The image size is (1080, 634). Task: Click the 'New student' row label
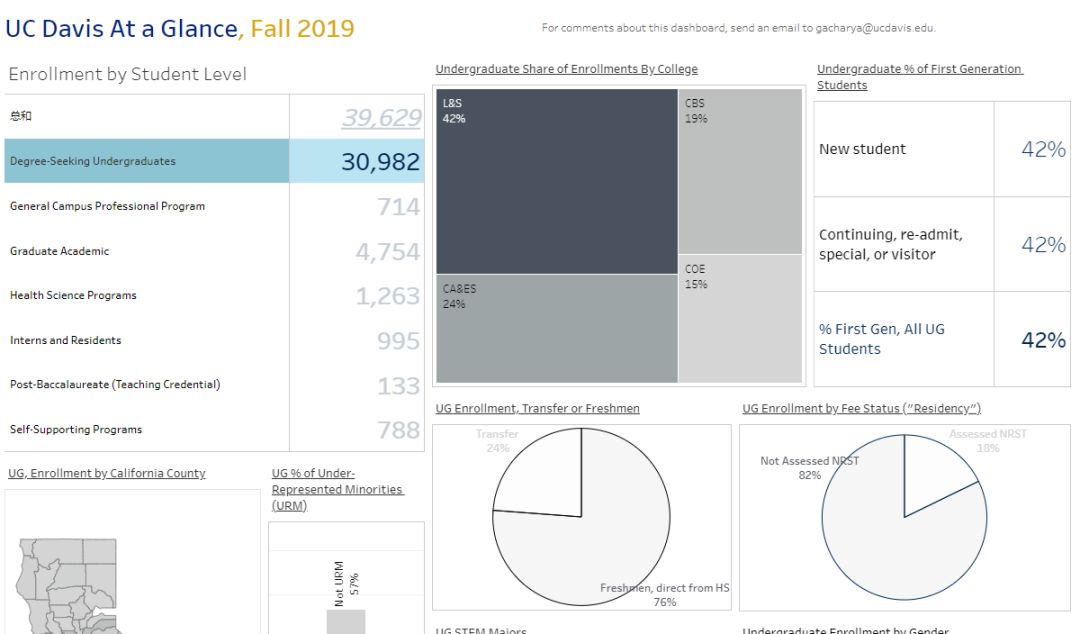862,149
